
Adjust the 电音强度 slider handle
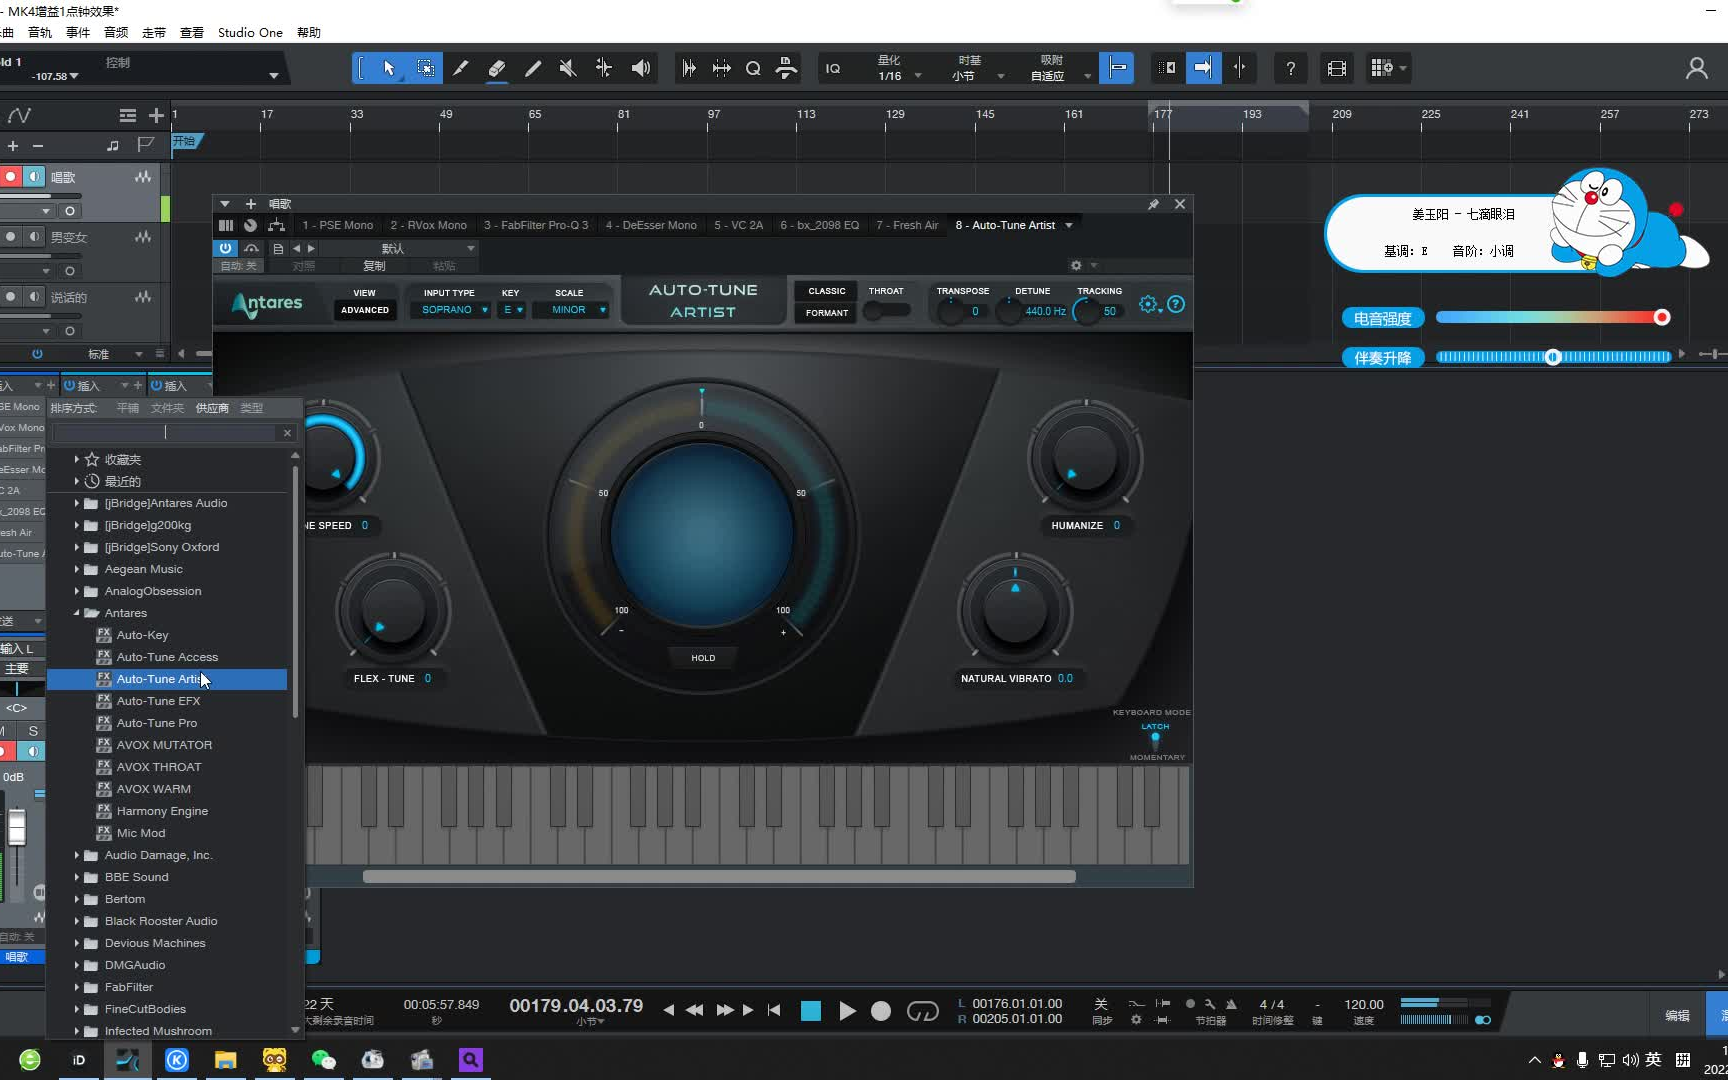1662,317
